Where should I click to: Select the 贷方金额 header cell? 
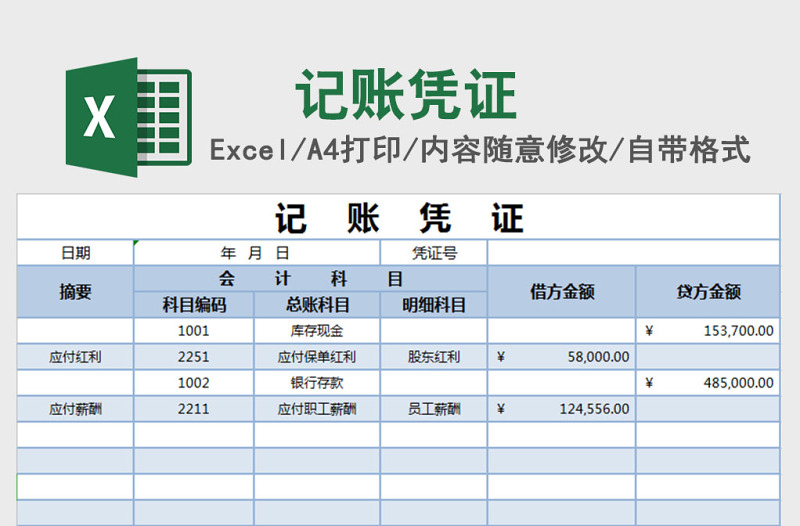708,291
